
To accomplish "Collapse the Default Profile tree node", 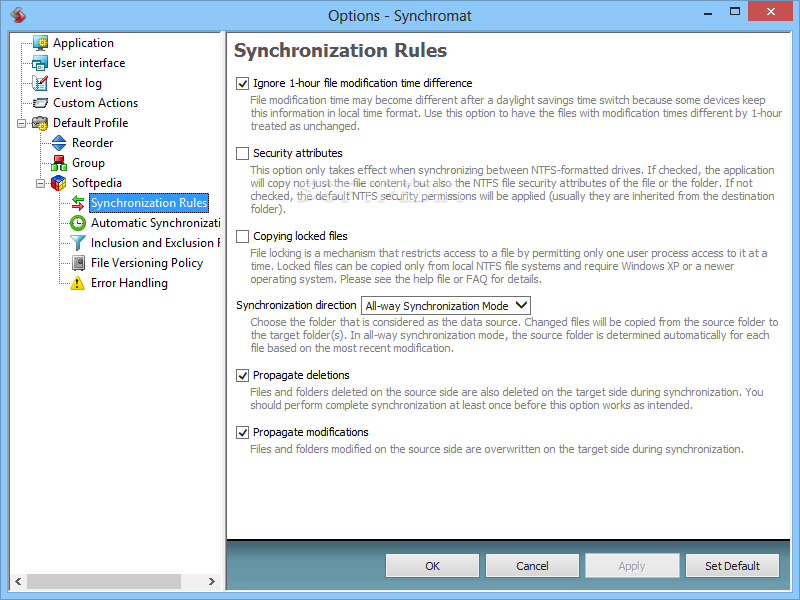I will coord(21,123).
